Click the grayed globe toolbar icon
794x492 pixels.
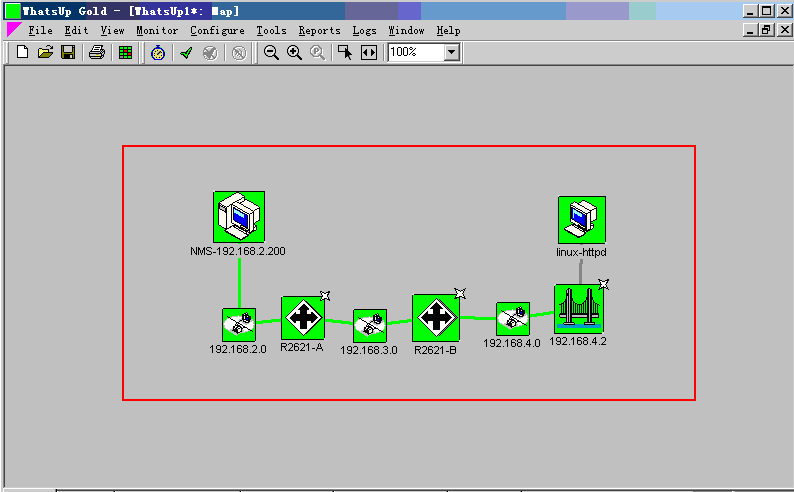[x=210, y=53]
